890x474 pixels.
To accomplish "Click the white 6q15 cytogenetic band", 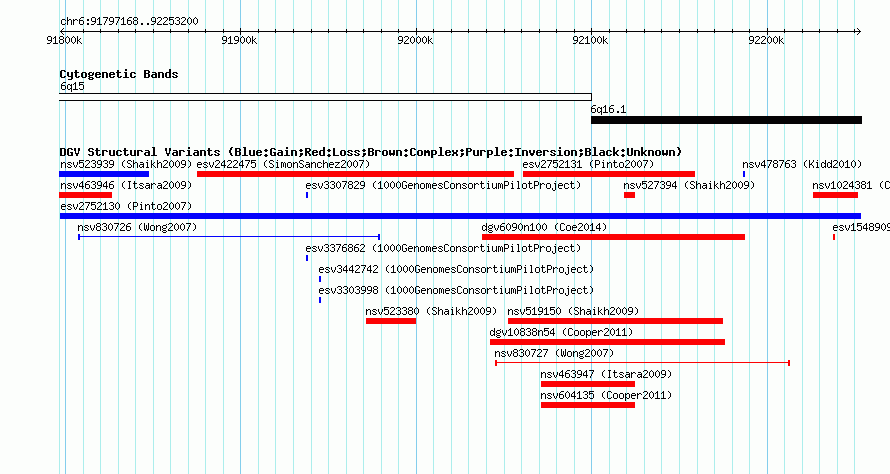I will [325, 97].
